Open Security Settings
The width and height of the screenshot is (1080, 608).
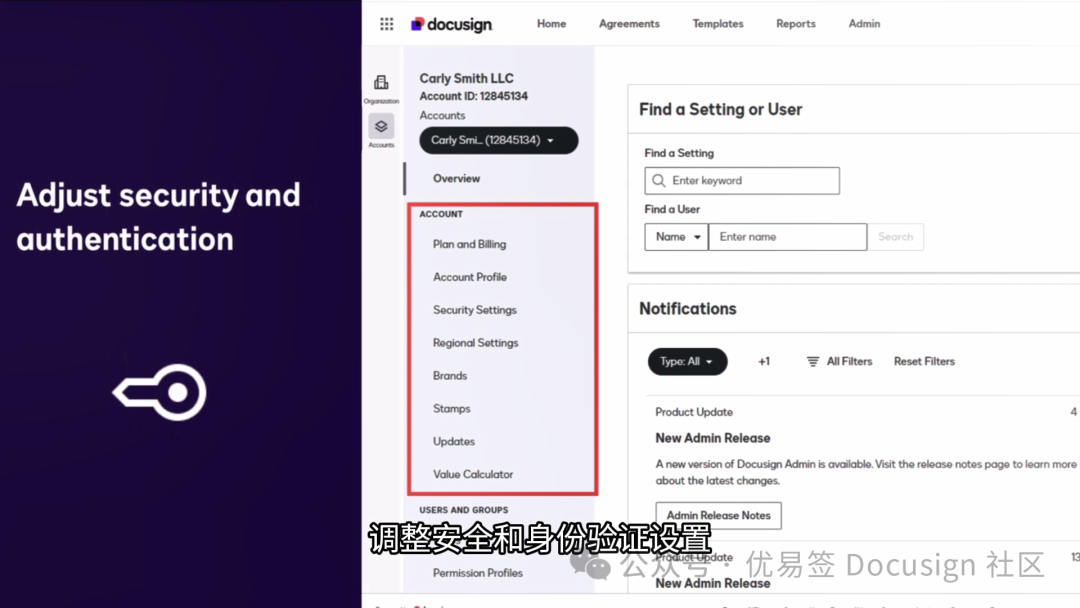point(475,310)
